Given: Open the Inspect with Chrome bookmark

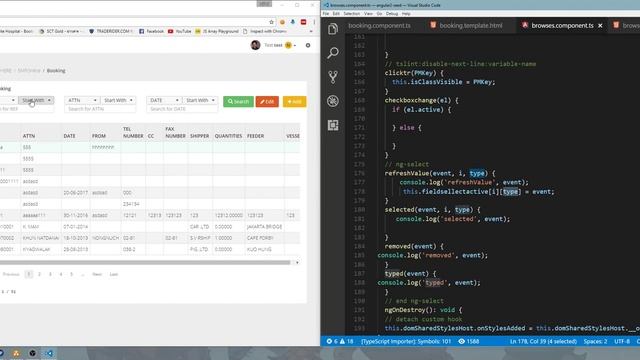Looking at the screenshot, I should pyautogui.click(x=264, y=31).
